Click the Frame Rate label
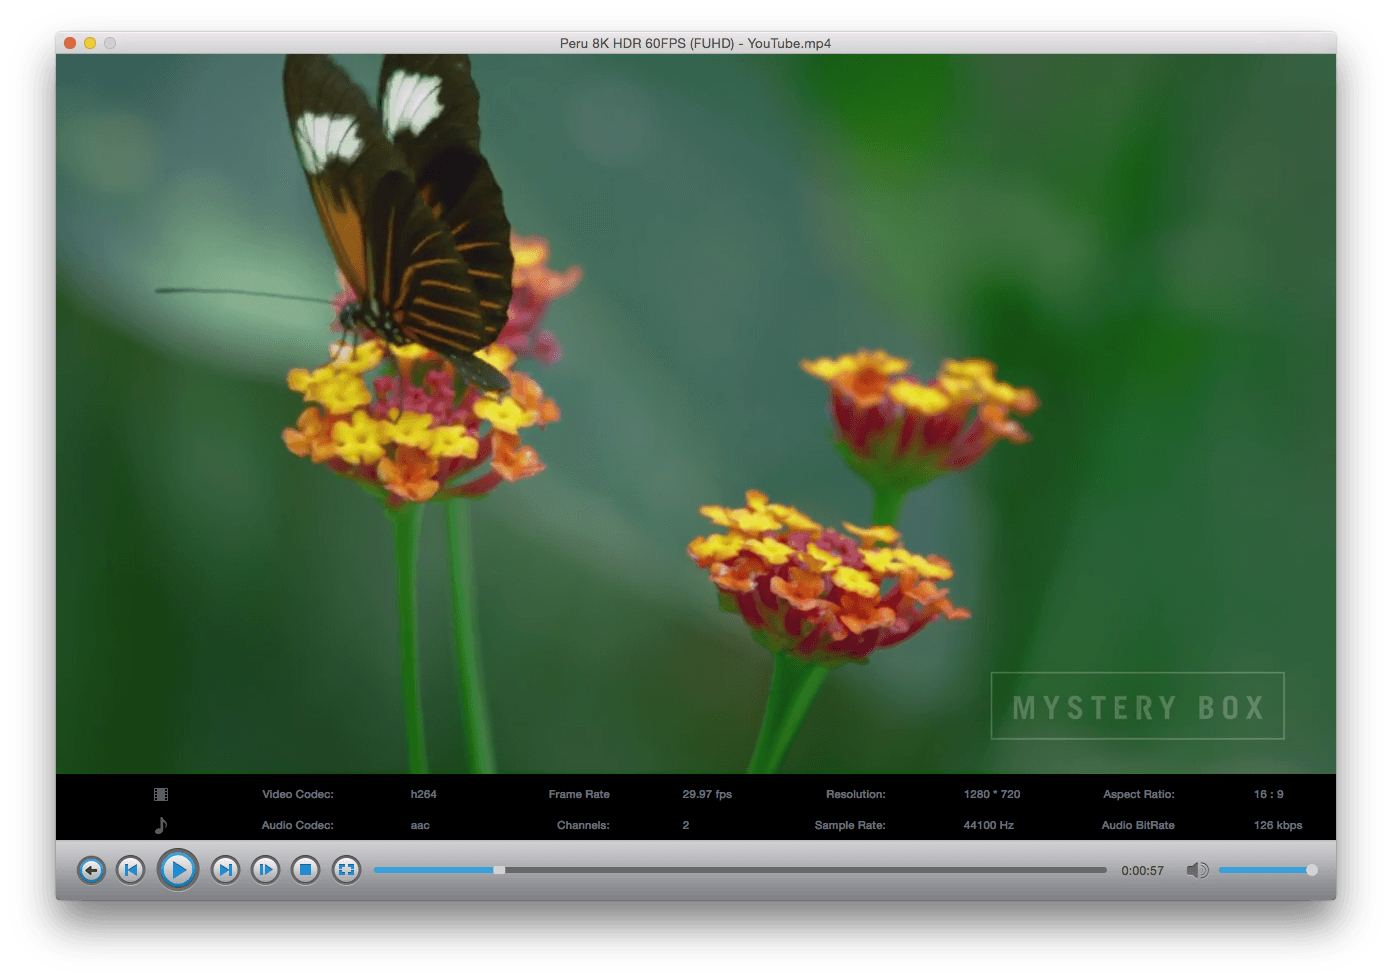The height and width of the screenshot is (980, 1392). 579,794
